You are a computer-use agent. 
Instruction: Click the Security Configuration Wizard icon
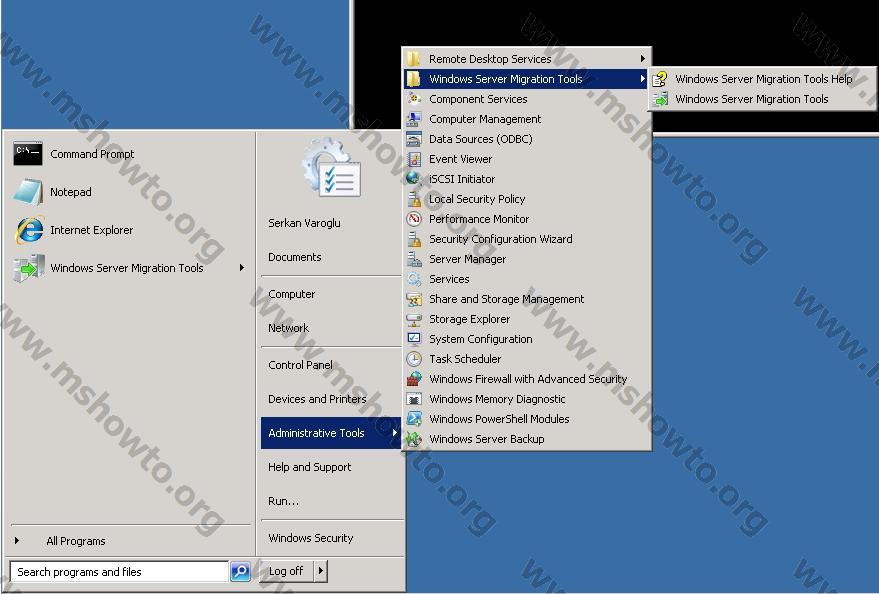(414, 239)
